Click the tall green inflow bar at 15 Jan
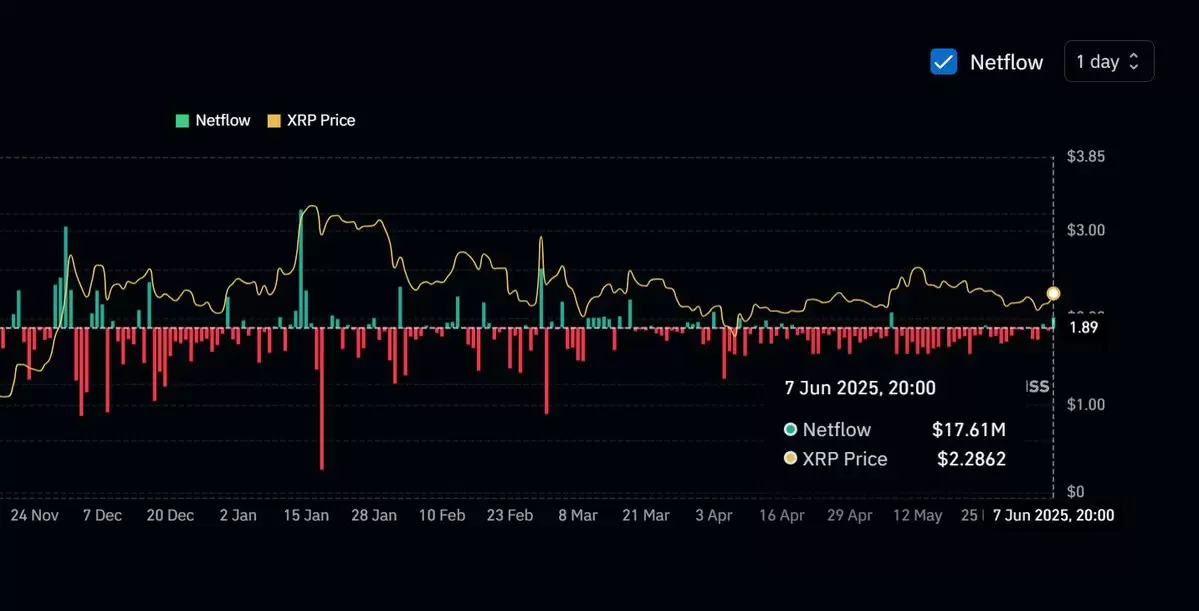This screenshot has height=611, width=1199. tap(301, 269)
